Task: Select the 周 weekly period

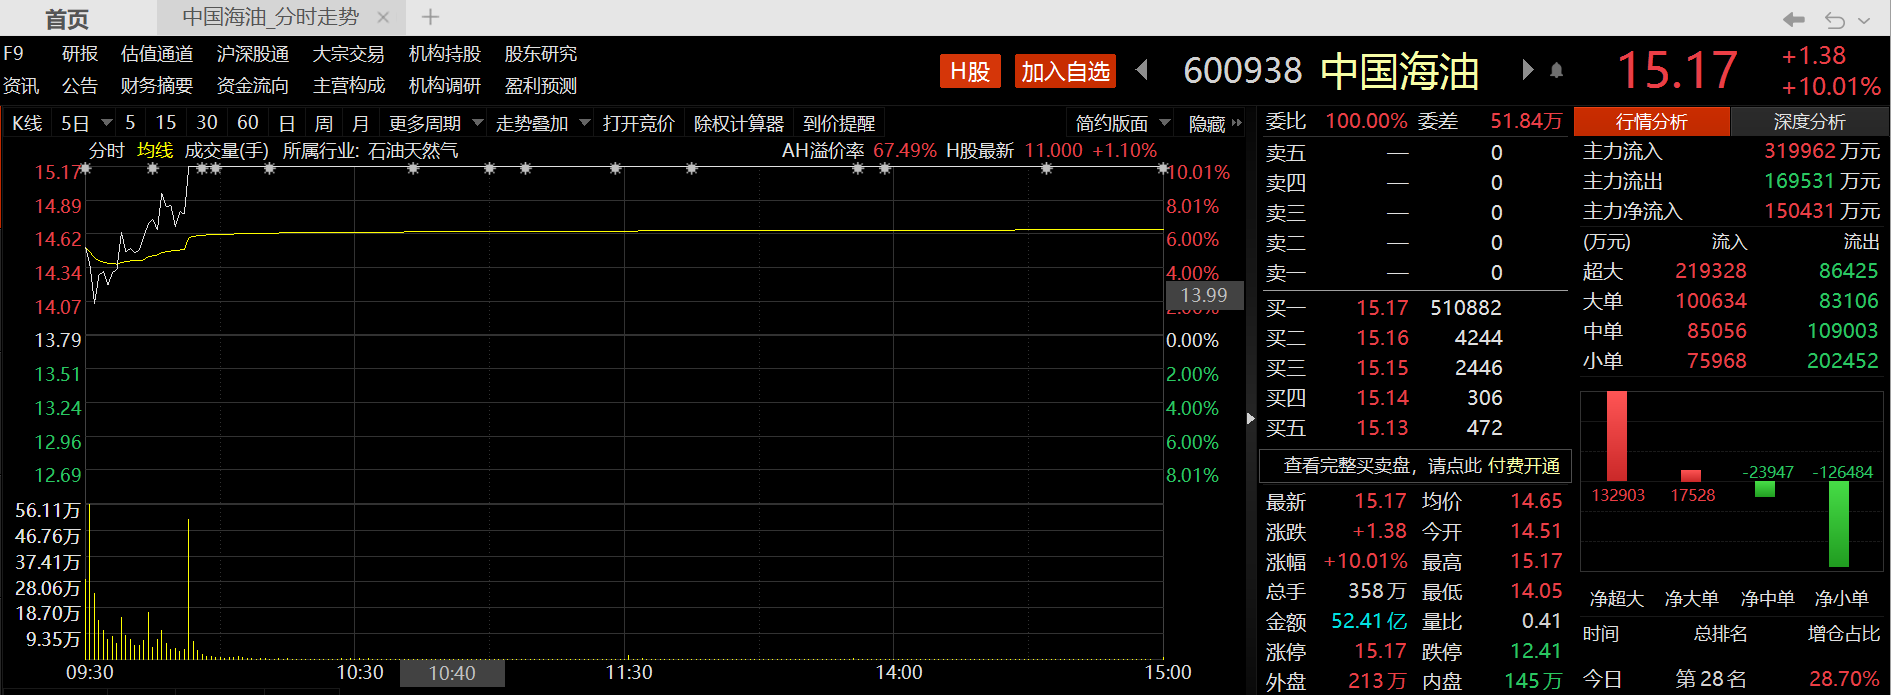Action: 324,123
